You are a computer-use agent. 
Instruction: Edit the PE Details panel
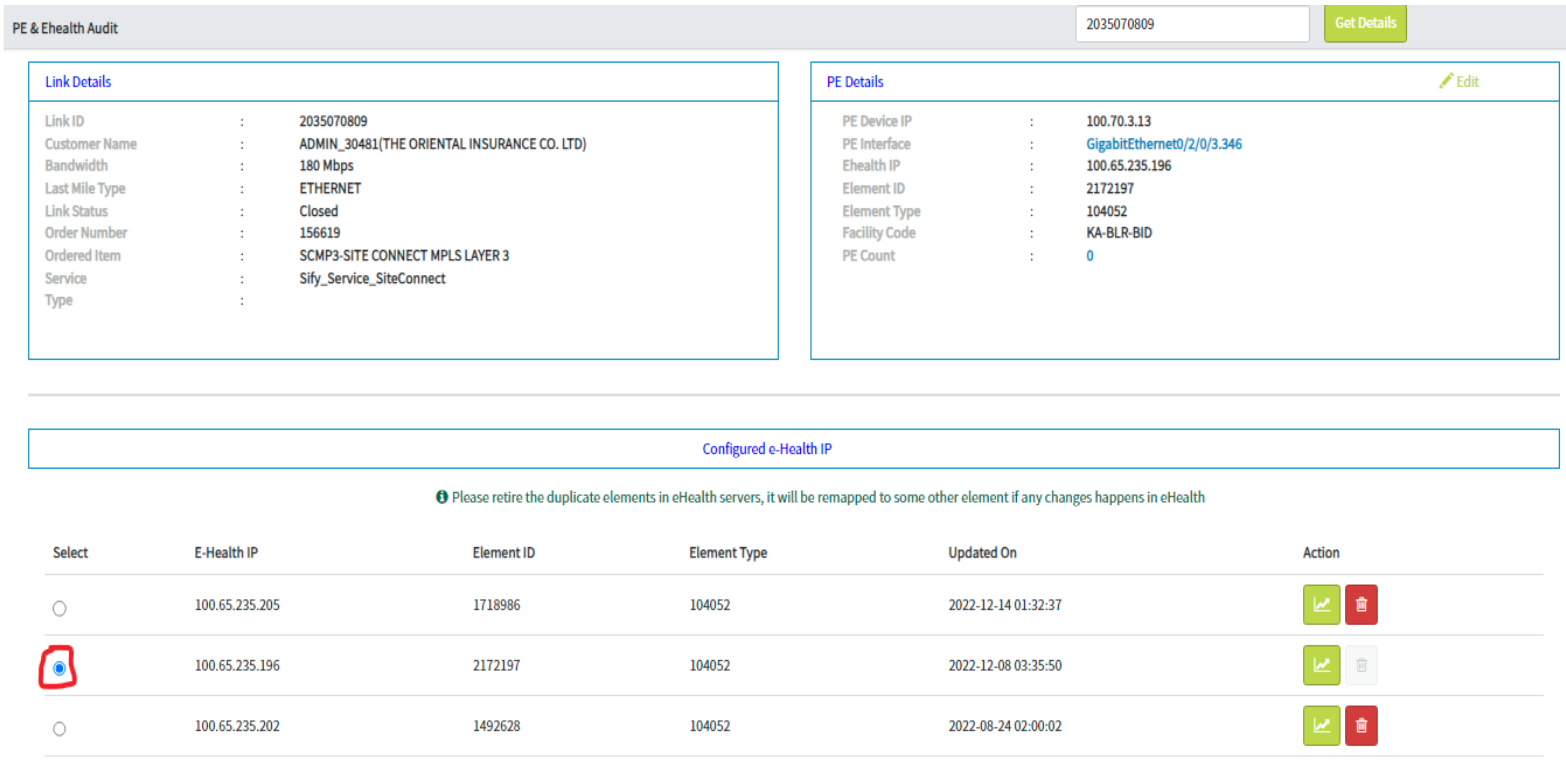point(1459,82)
